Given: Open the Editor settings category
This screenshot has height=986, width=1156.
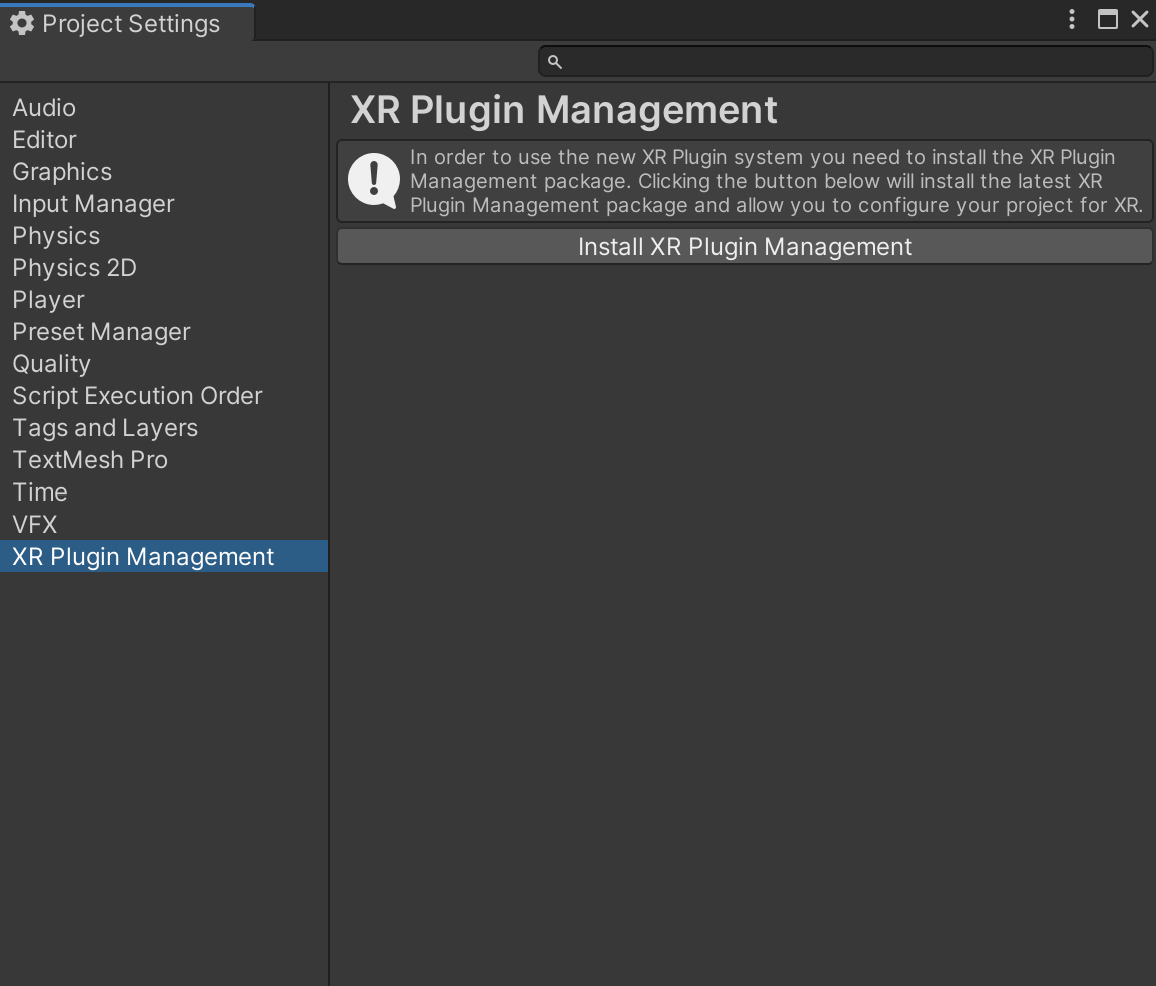Looking at the screenshot, I should (45, 140).
